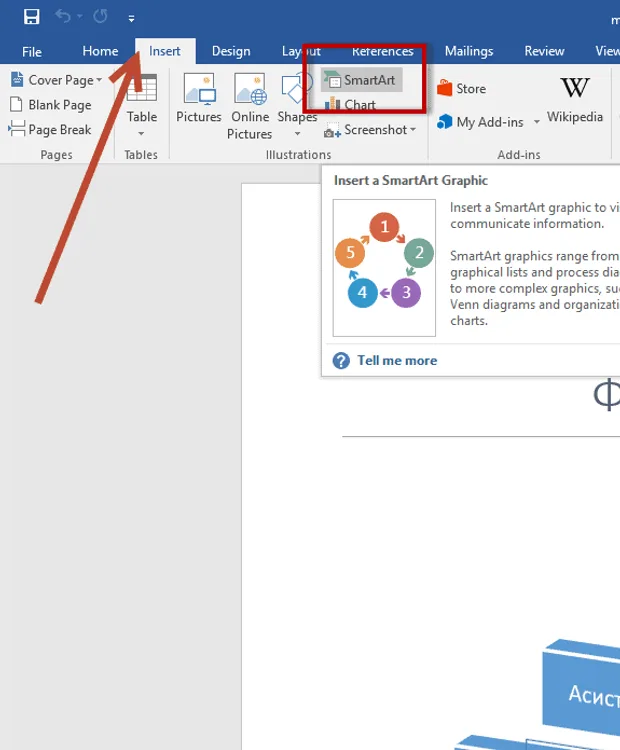Open the File tab
Screen dimensions: 620x750
[x=32, y=51]
